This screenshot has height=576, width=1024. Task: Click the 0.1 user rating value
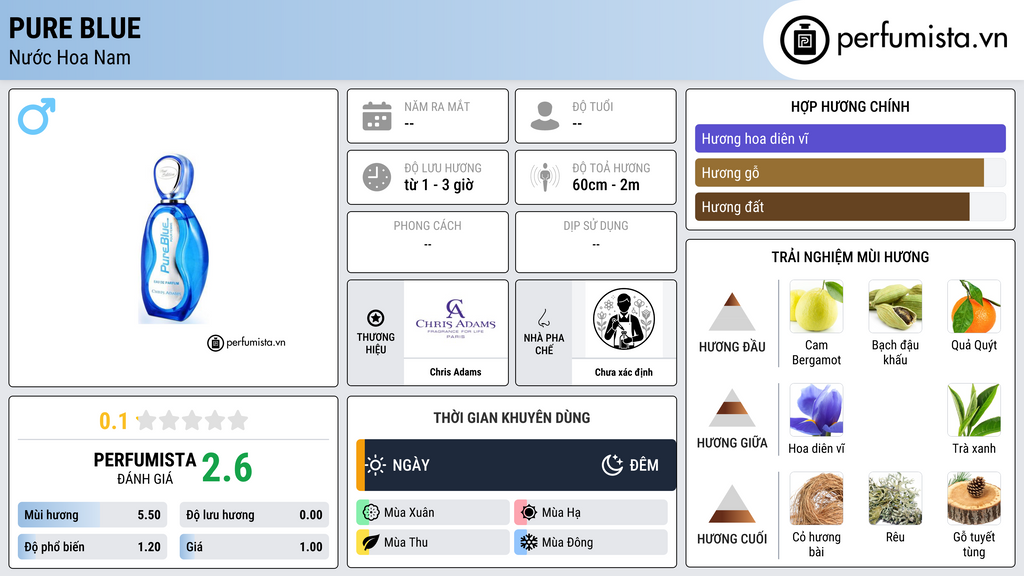(114, 421)
